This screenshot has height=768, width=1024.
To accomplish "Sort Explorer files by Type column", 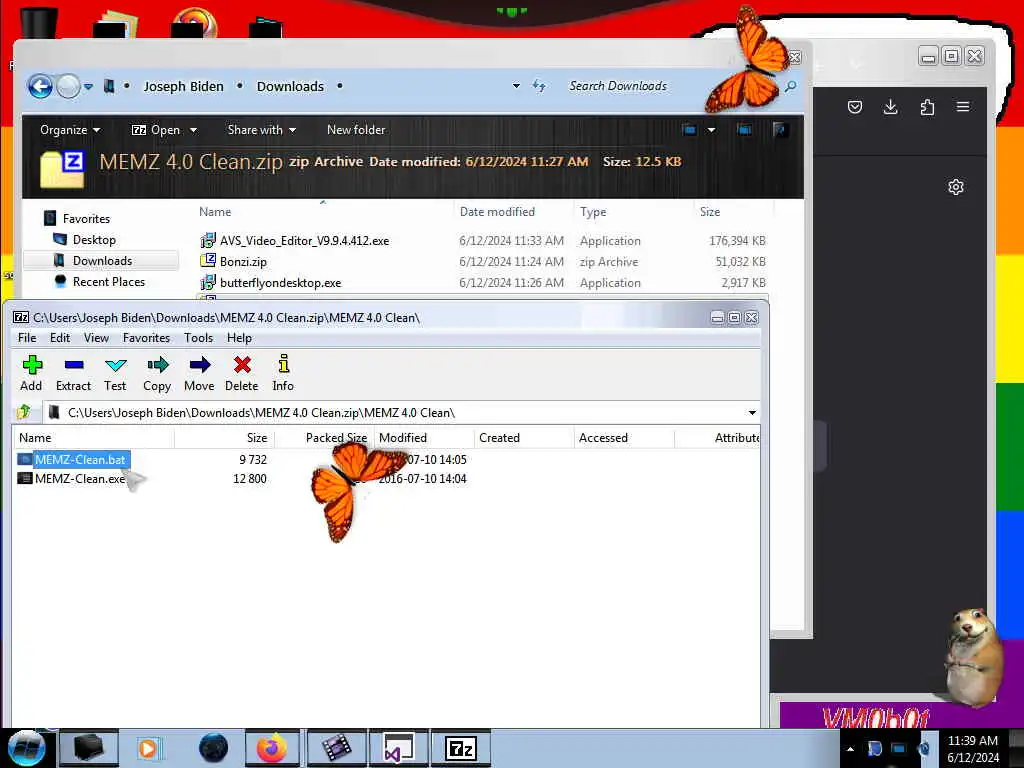I will pyautogui.click(x=593, y=212).
